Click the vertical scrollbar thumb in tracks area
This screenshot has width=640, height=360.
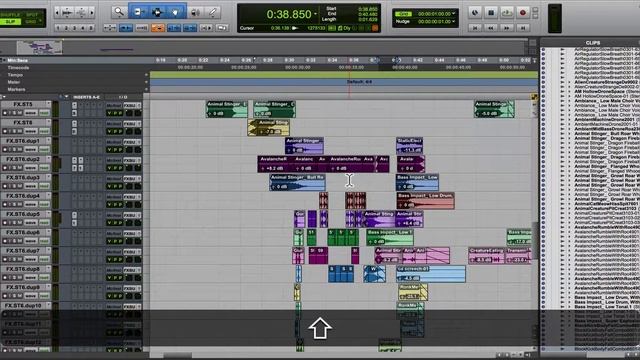[x=534, y=240]
